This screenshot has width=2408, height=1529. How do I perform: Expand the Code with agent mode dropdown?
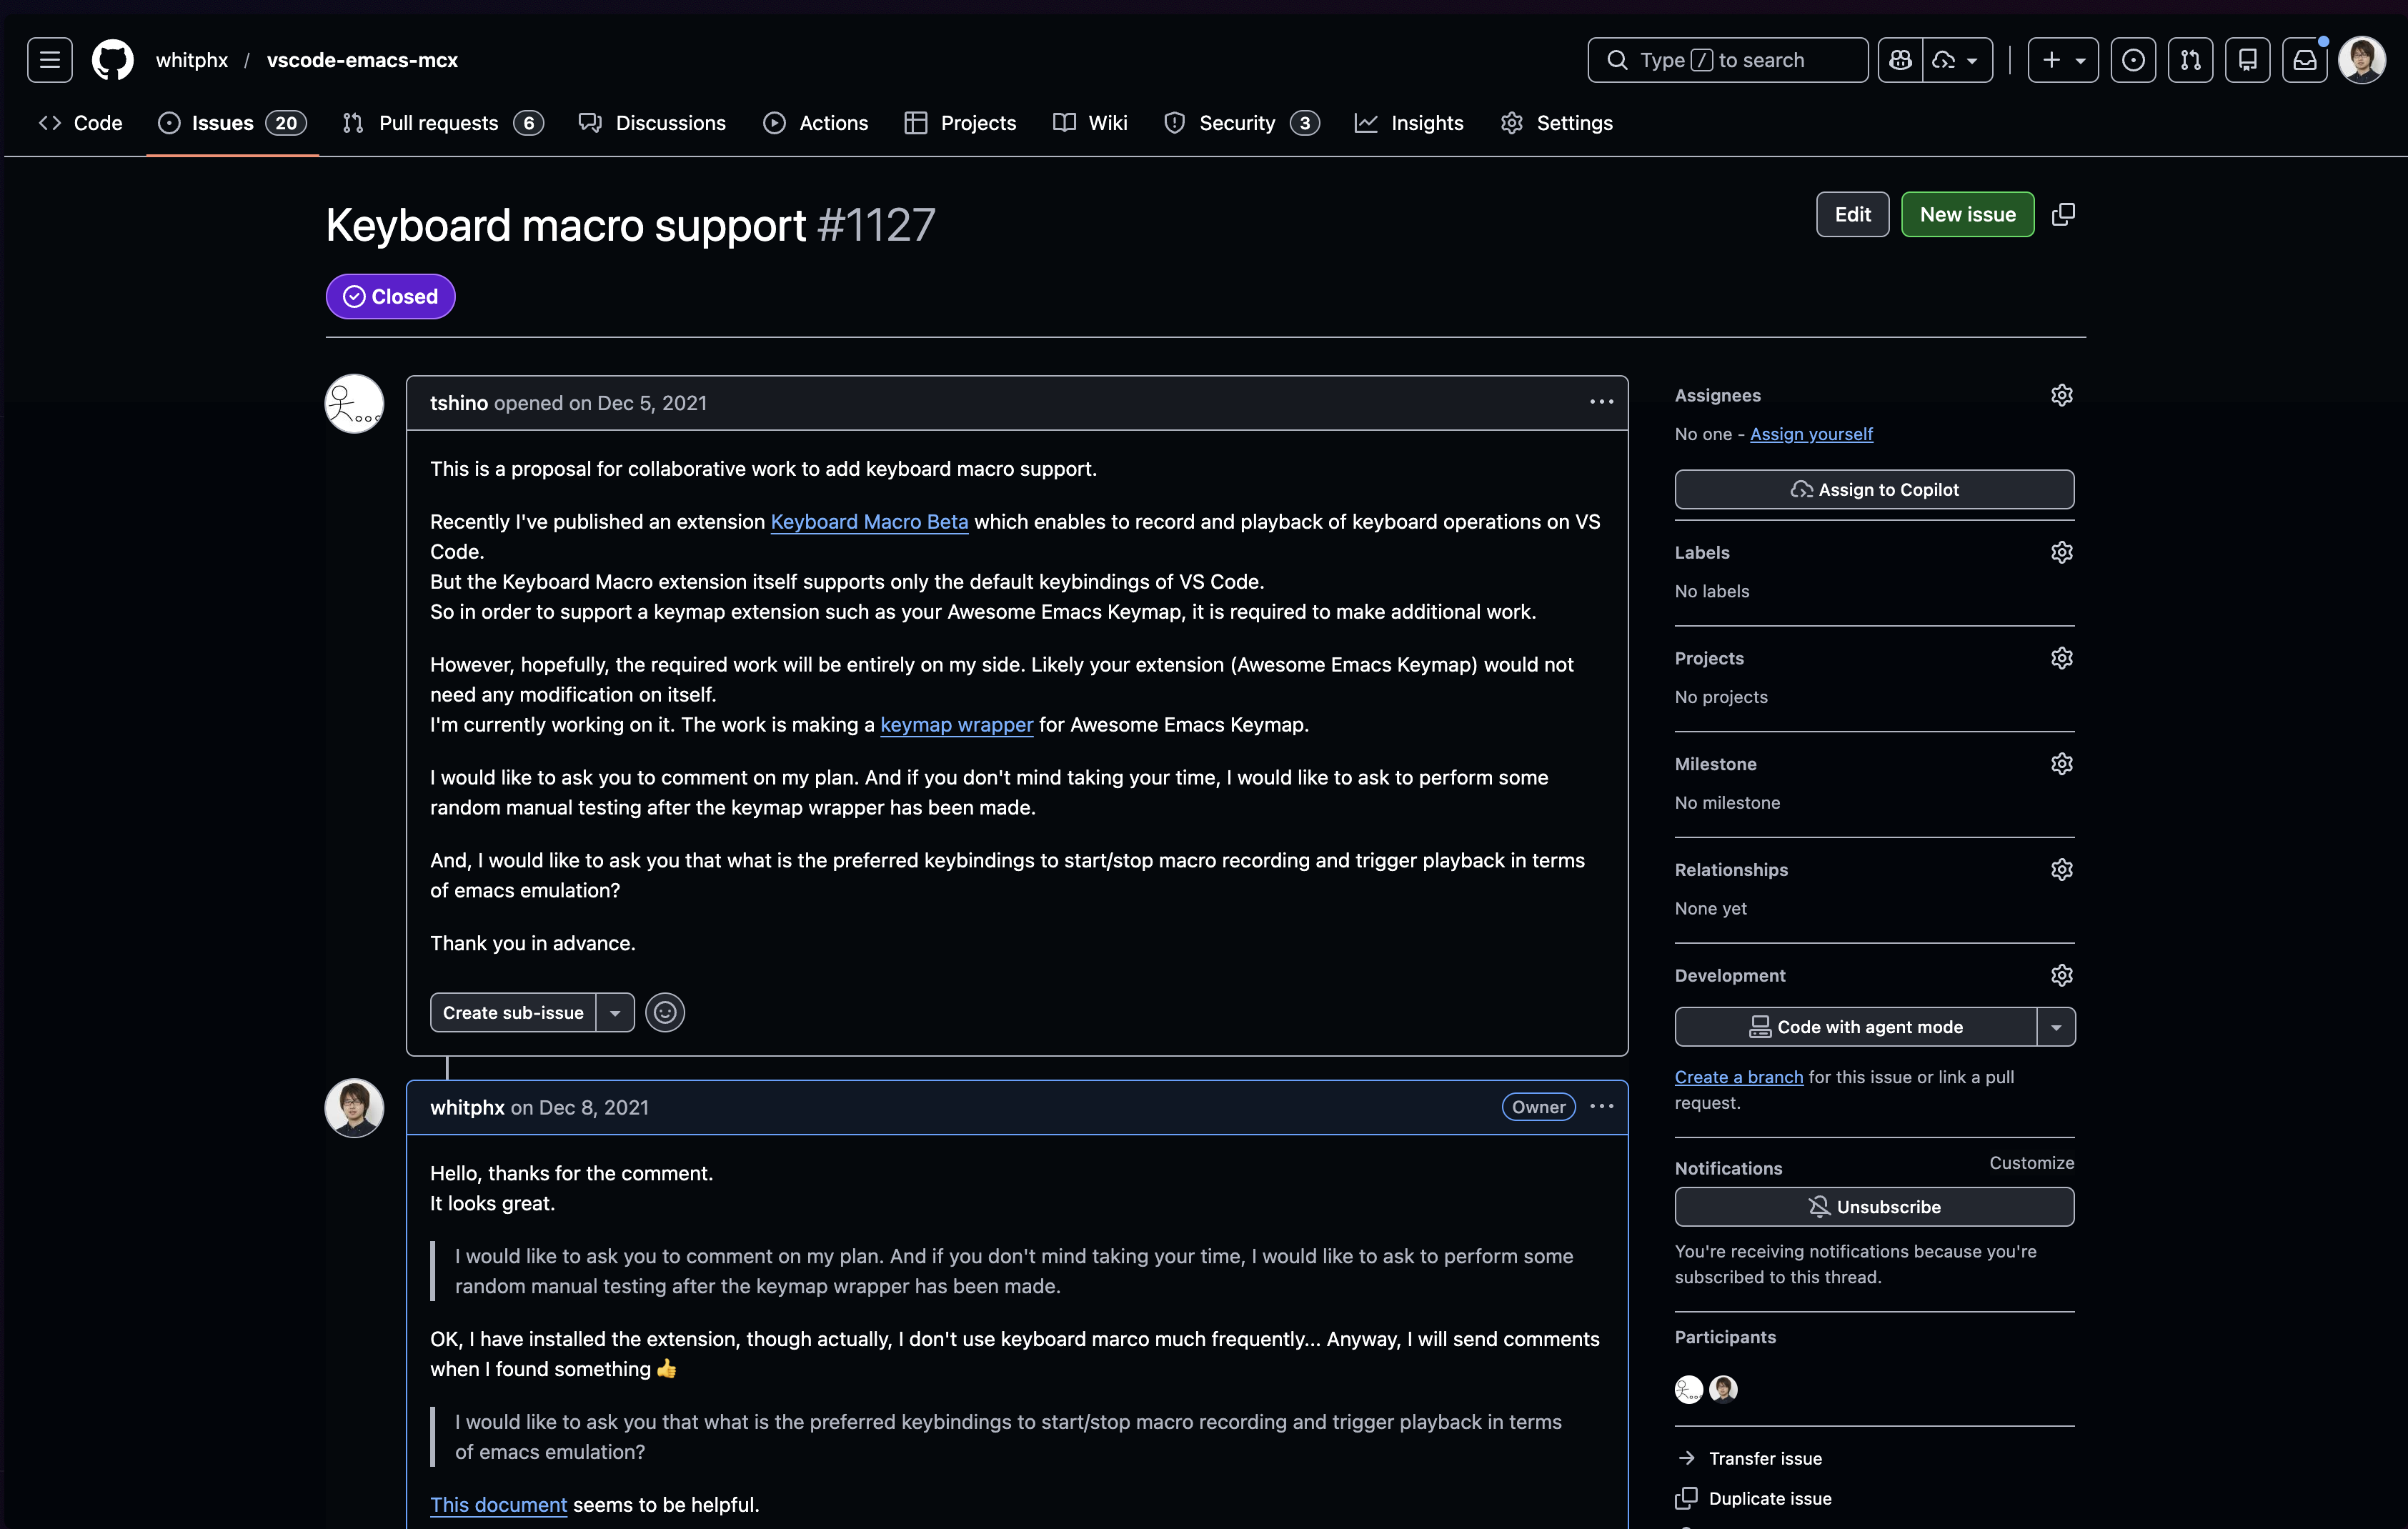[x=2055, y=1027]
